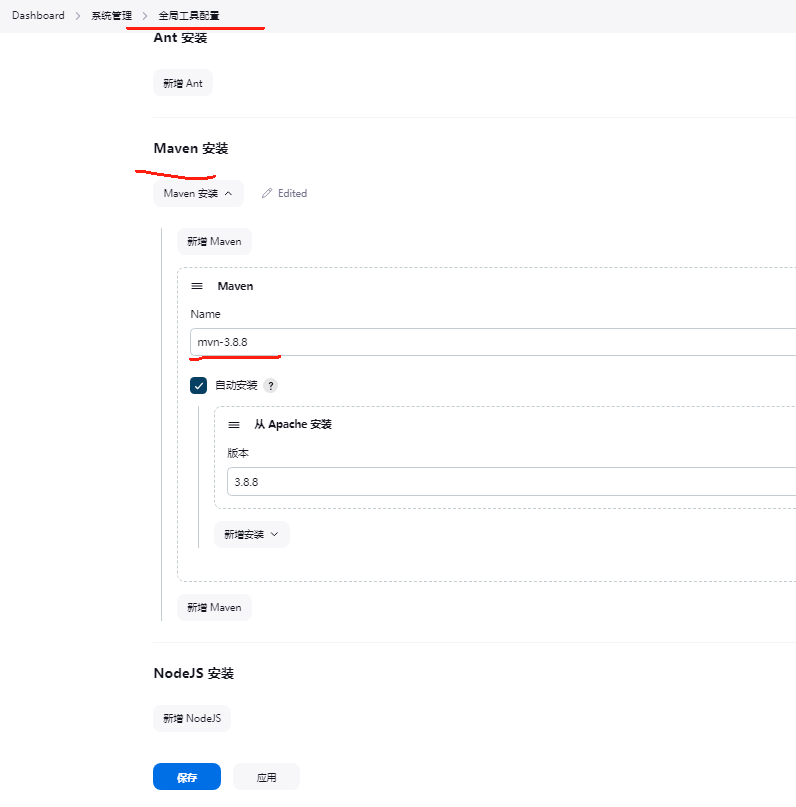Click the 自动安装 label text

click(236, 385)
